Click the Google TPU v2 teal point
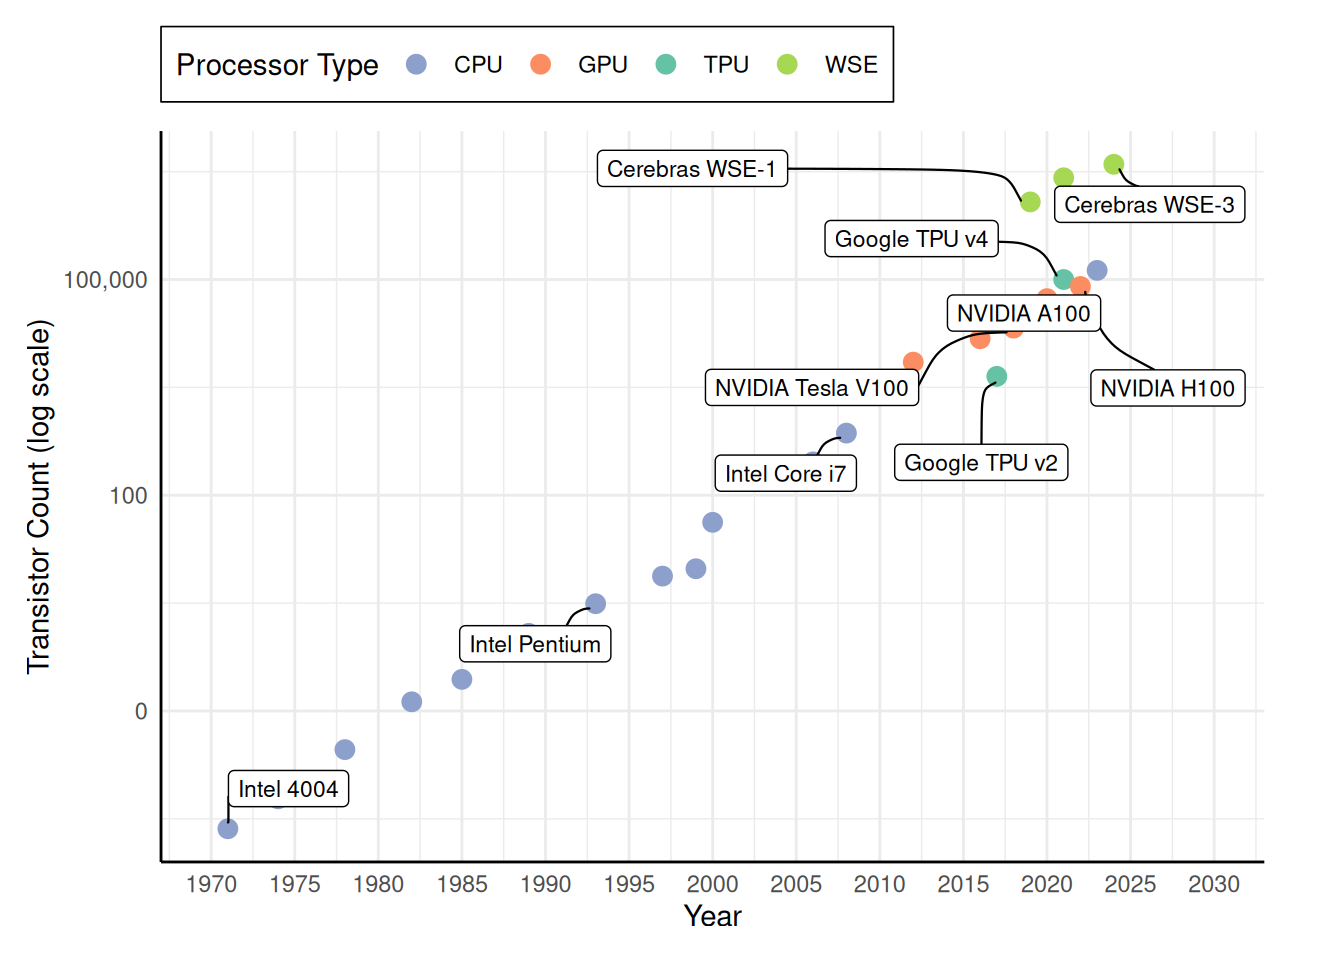1344x960 pixels. 996,376
